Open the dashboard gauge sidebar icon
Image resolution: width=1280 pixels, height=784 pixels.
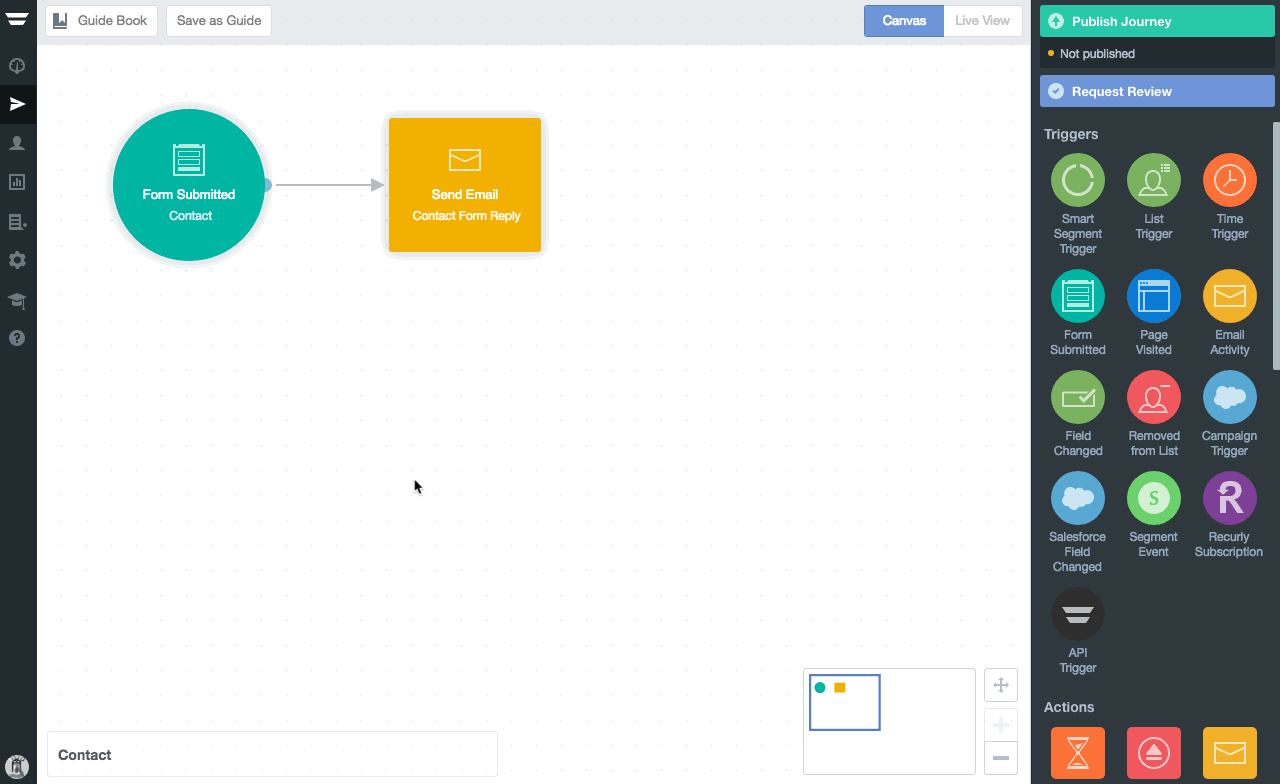point(17,66)
